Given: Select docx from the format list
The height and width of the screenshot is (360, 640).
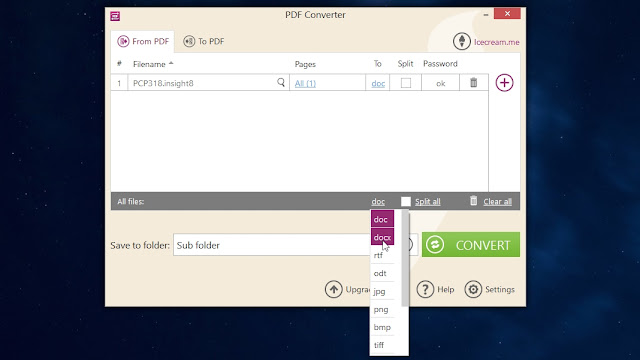Looking at the screenshot, I should [x=382, y=237].
